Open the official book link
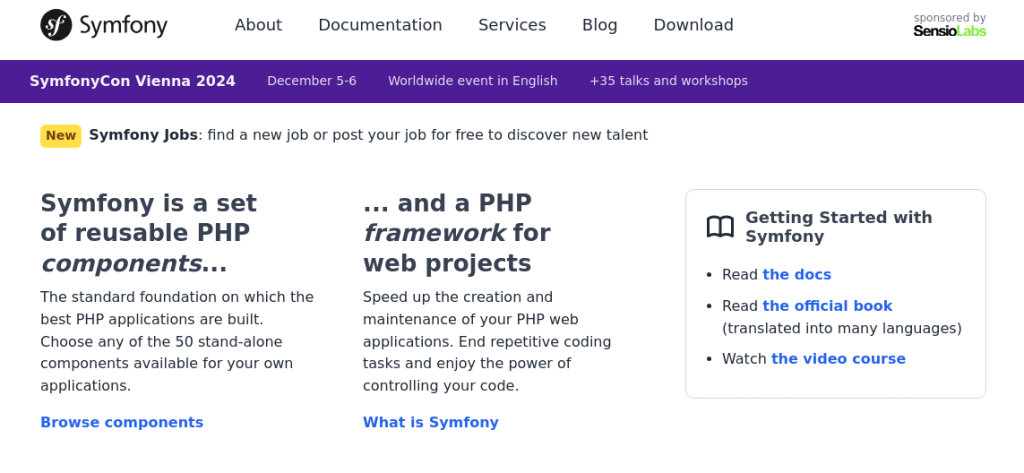Screen dimensions: 1024x473 (x=827, y=306)
